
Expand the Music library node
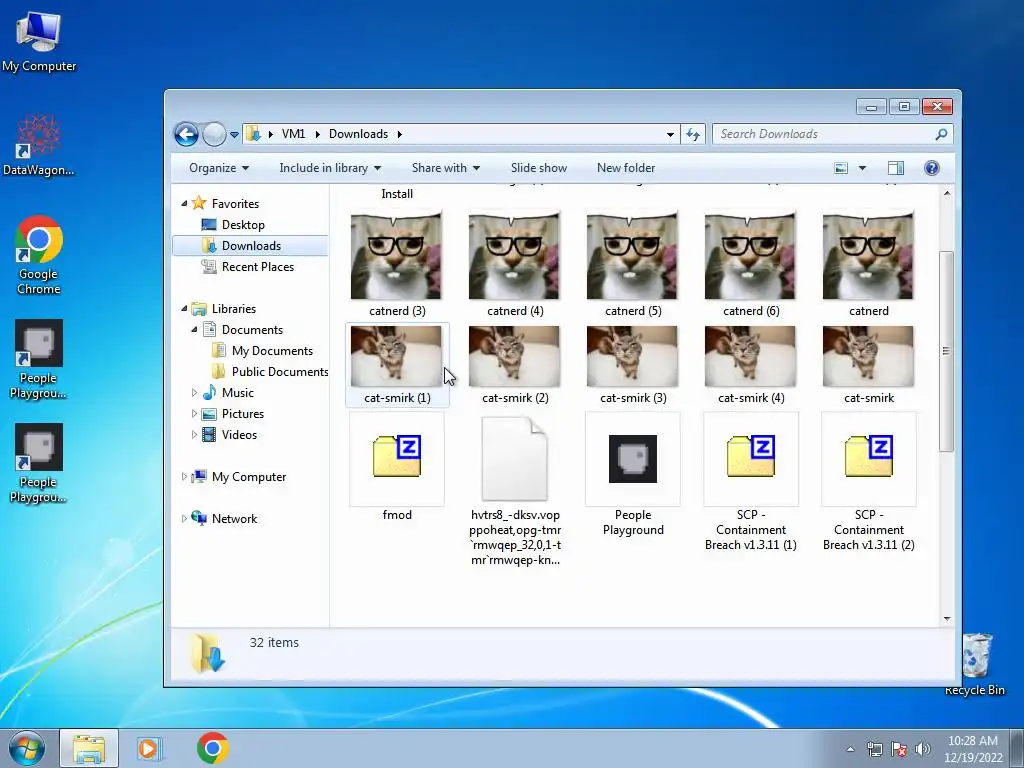pyautogui.click(x=194, y=392)
